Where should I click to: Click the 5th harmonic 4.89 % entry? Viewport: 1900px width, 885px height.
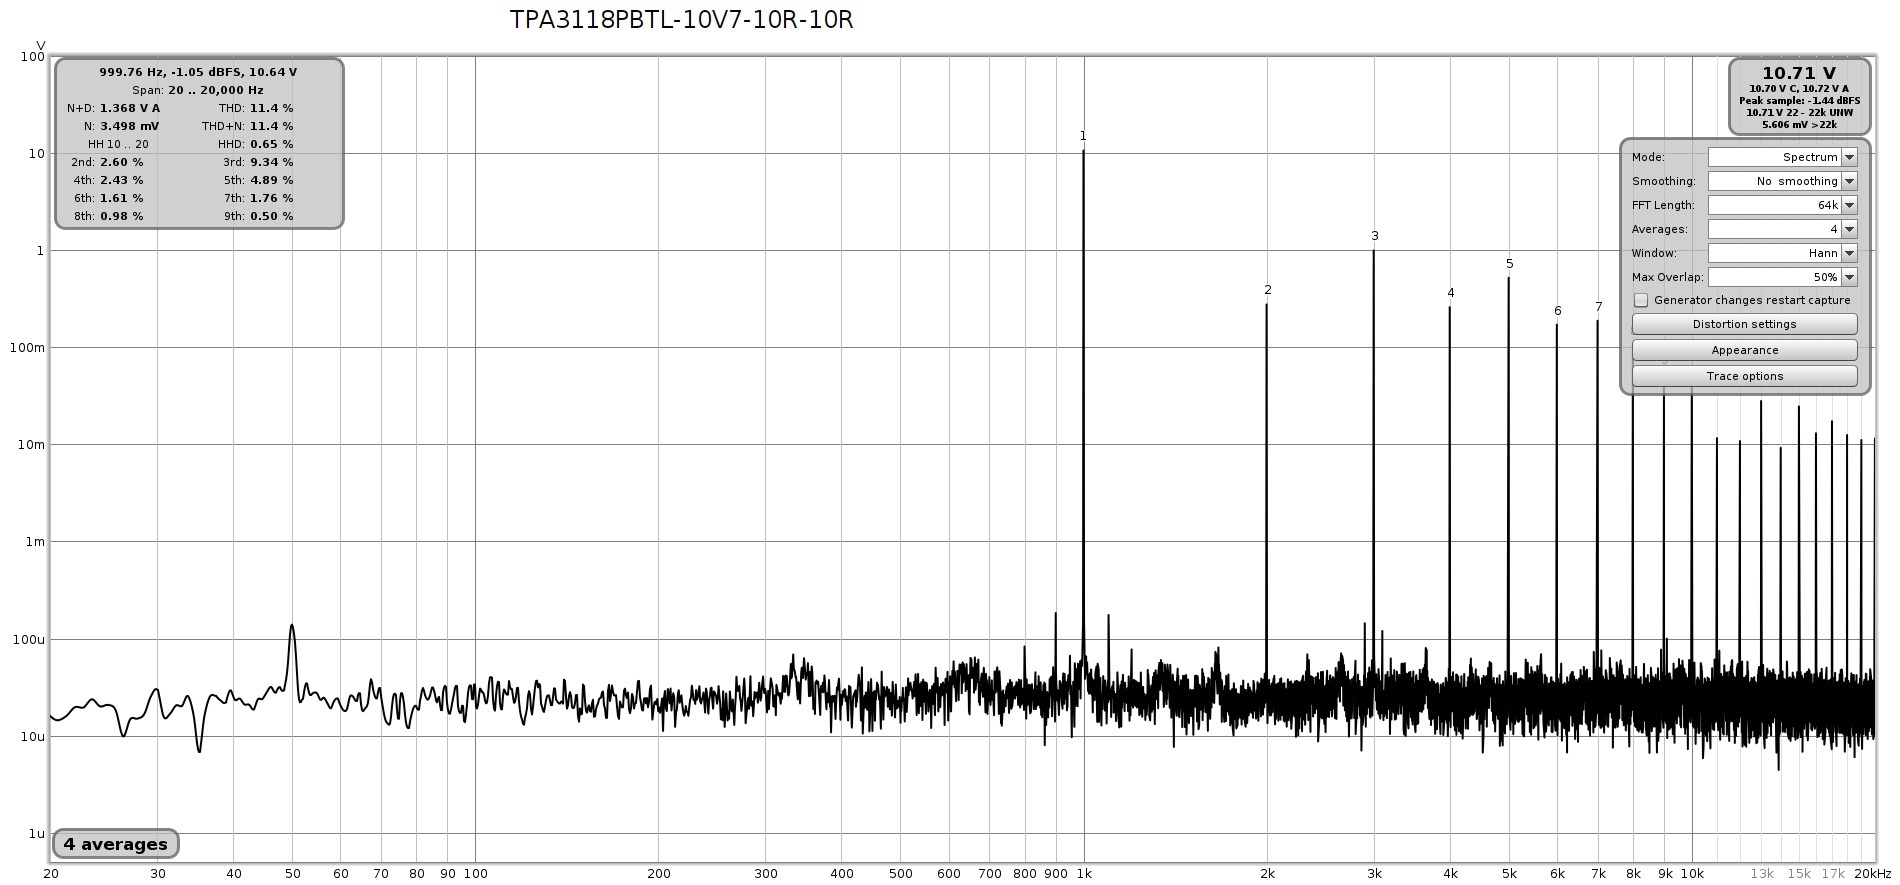tap(258, 180)
